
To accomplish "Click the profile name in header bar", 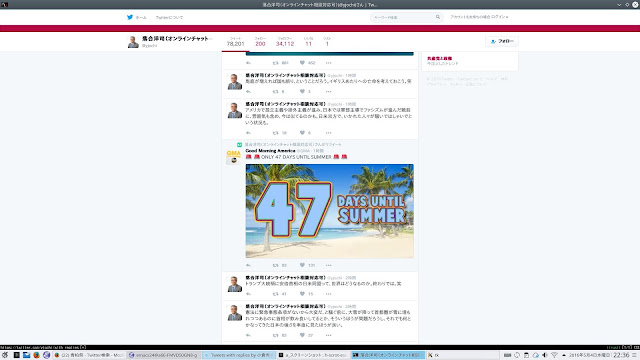I will click(175, 38).
